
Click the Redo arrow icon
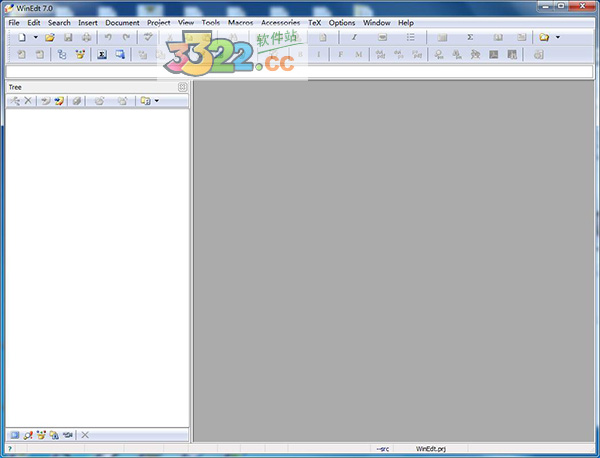126,37
